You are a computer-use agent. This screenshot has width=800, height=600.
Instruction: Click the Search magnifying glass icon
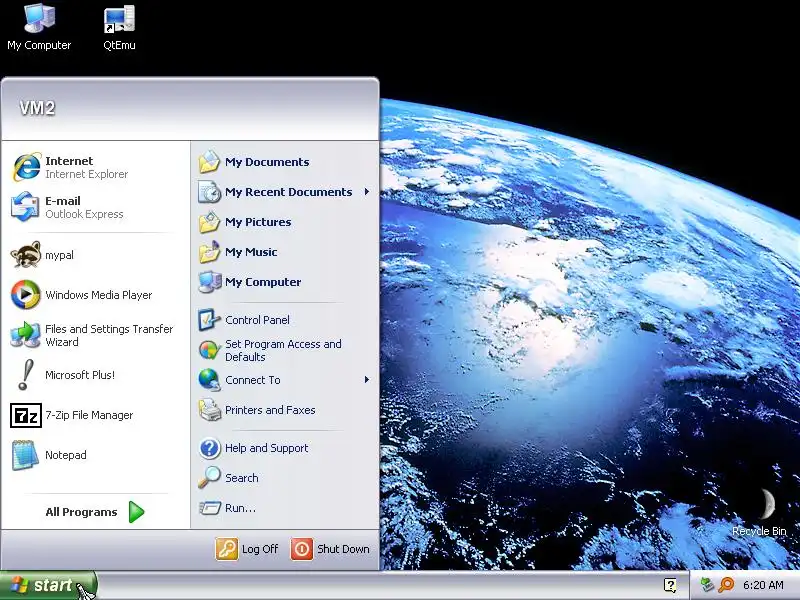click(209, 478)
